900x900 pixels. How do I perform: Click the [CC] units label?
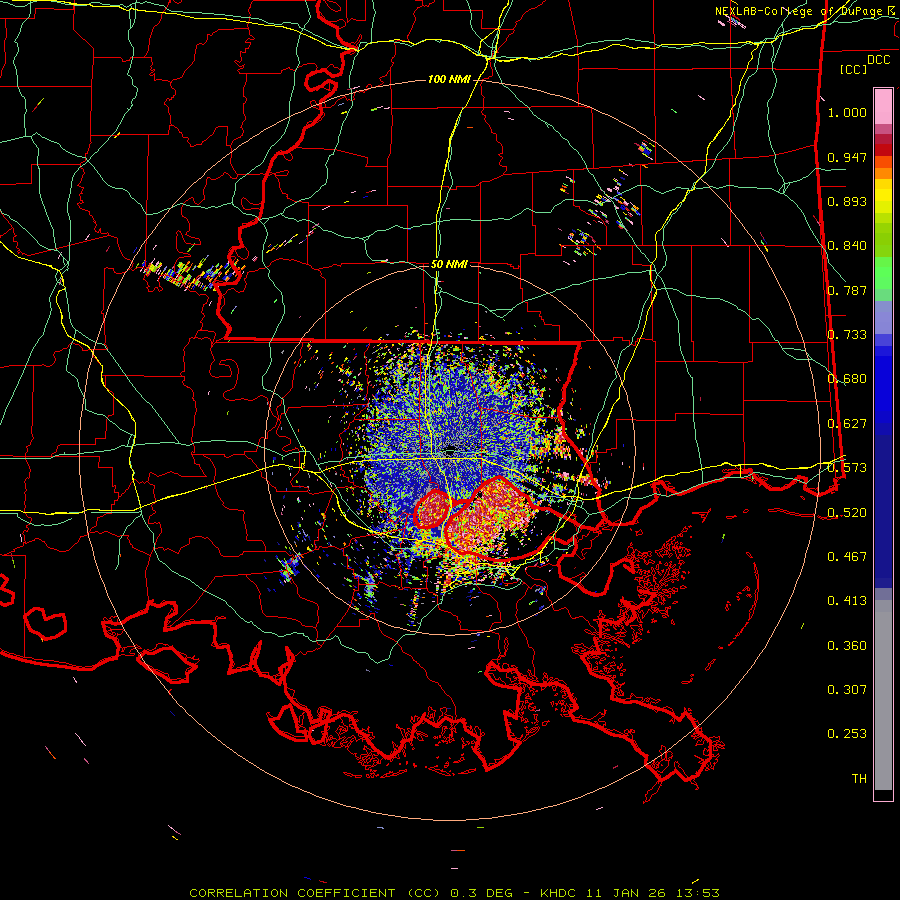point(854,69)
